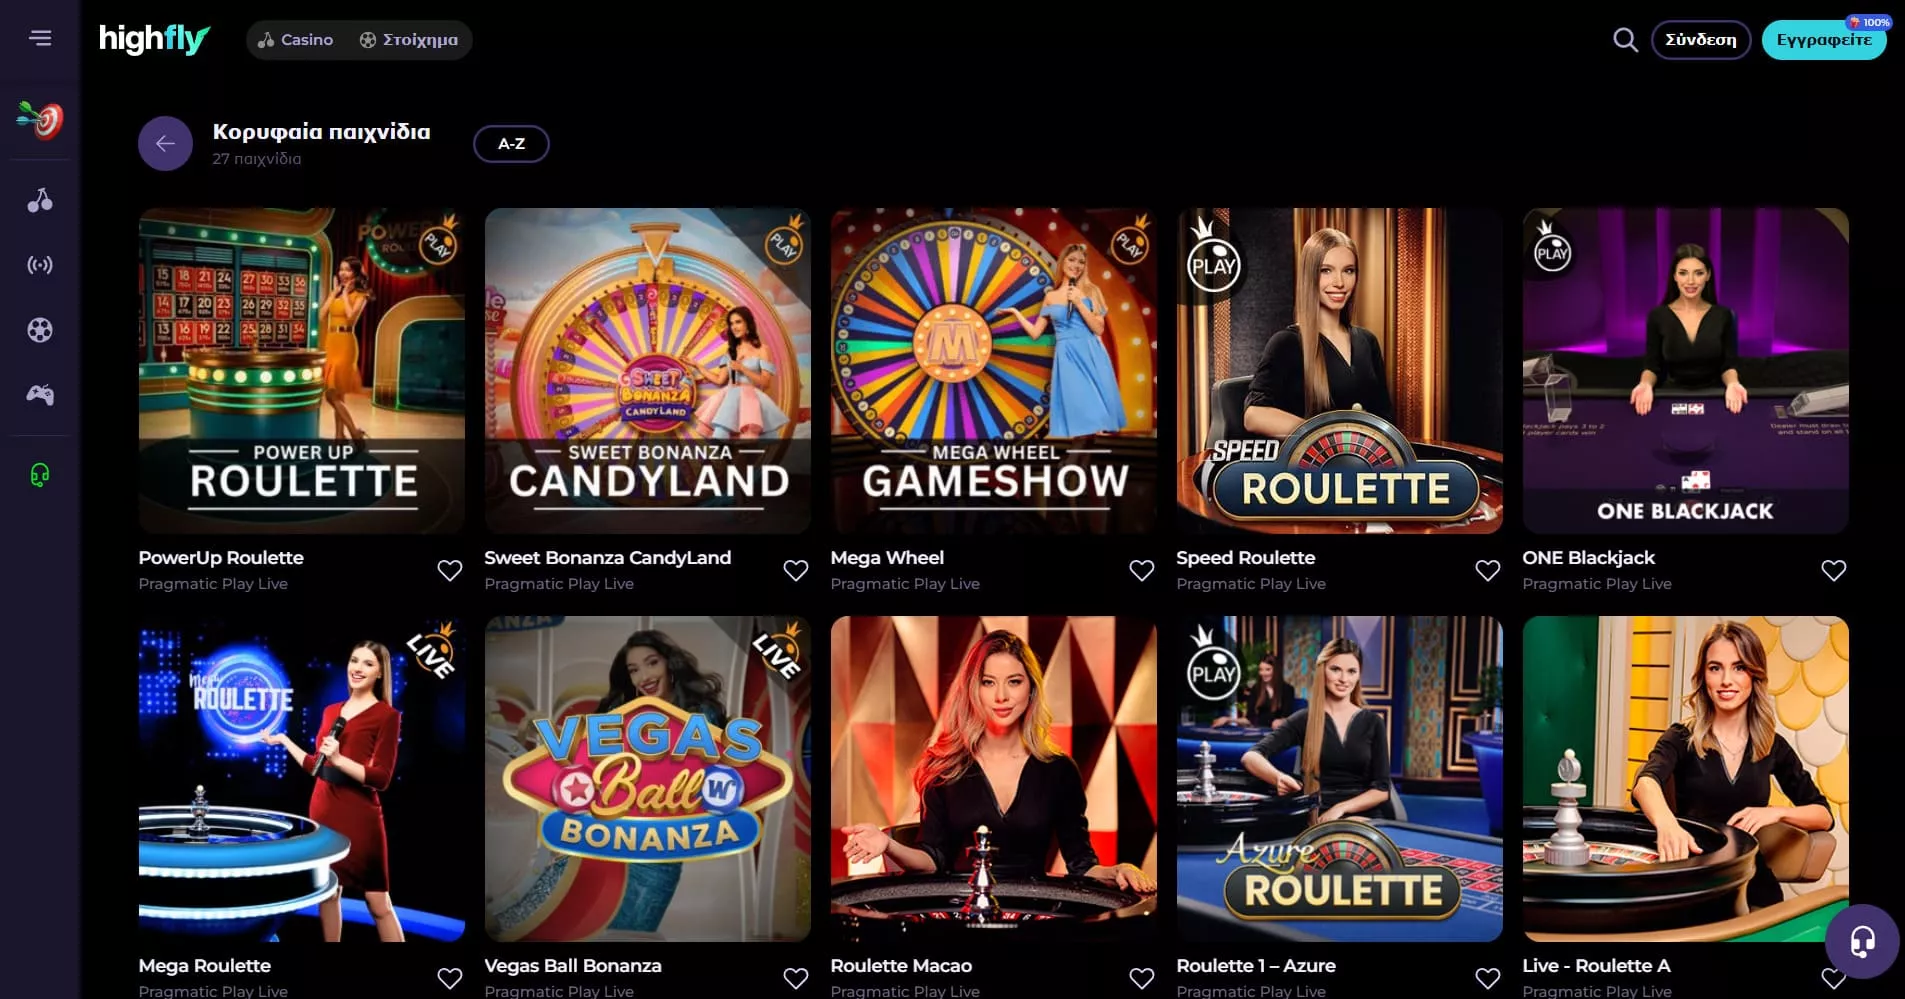Add ONE Blackjack to favorites
1905x999 pixels.
pos(1834,570)
